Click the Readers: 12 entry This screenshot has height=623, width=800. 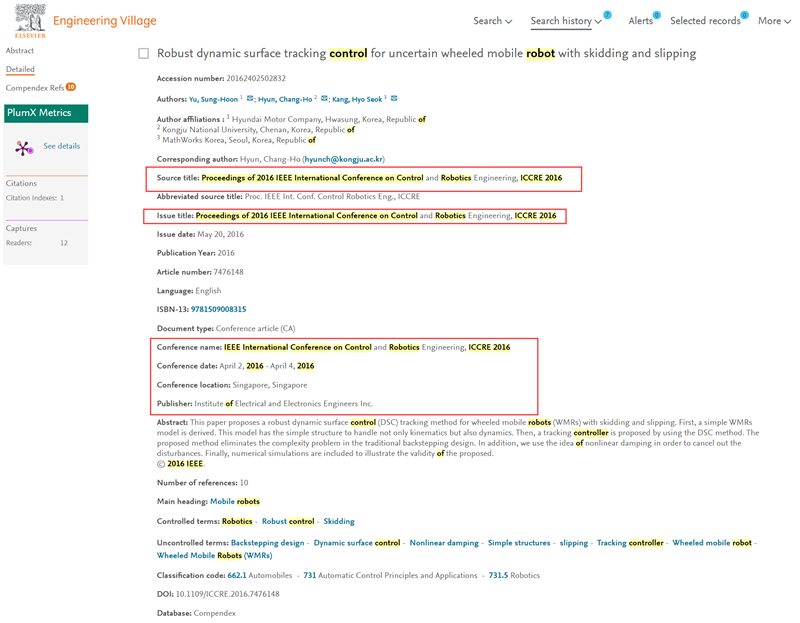[x=37, y=243]
